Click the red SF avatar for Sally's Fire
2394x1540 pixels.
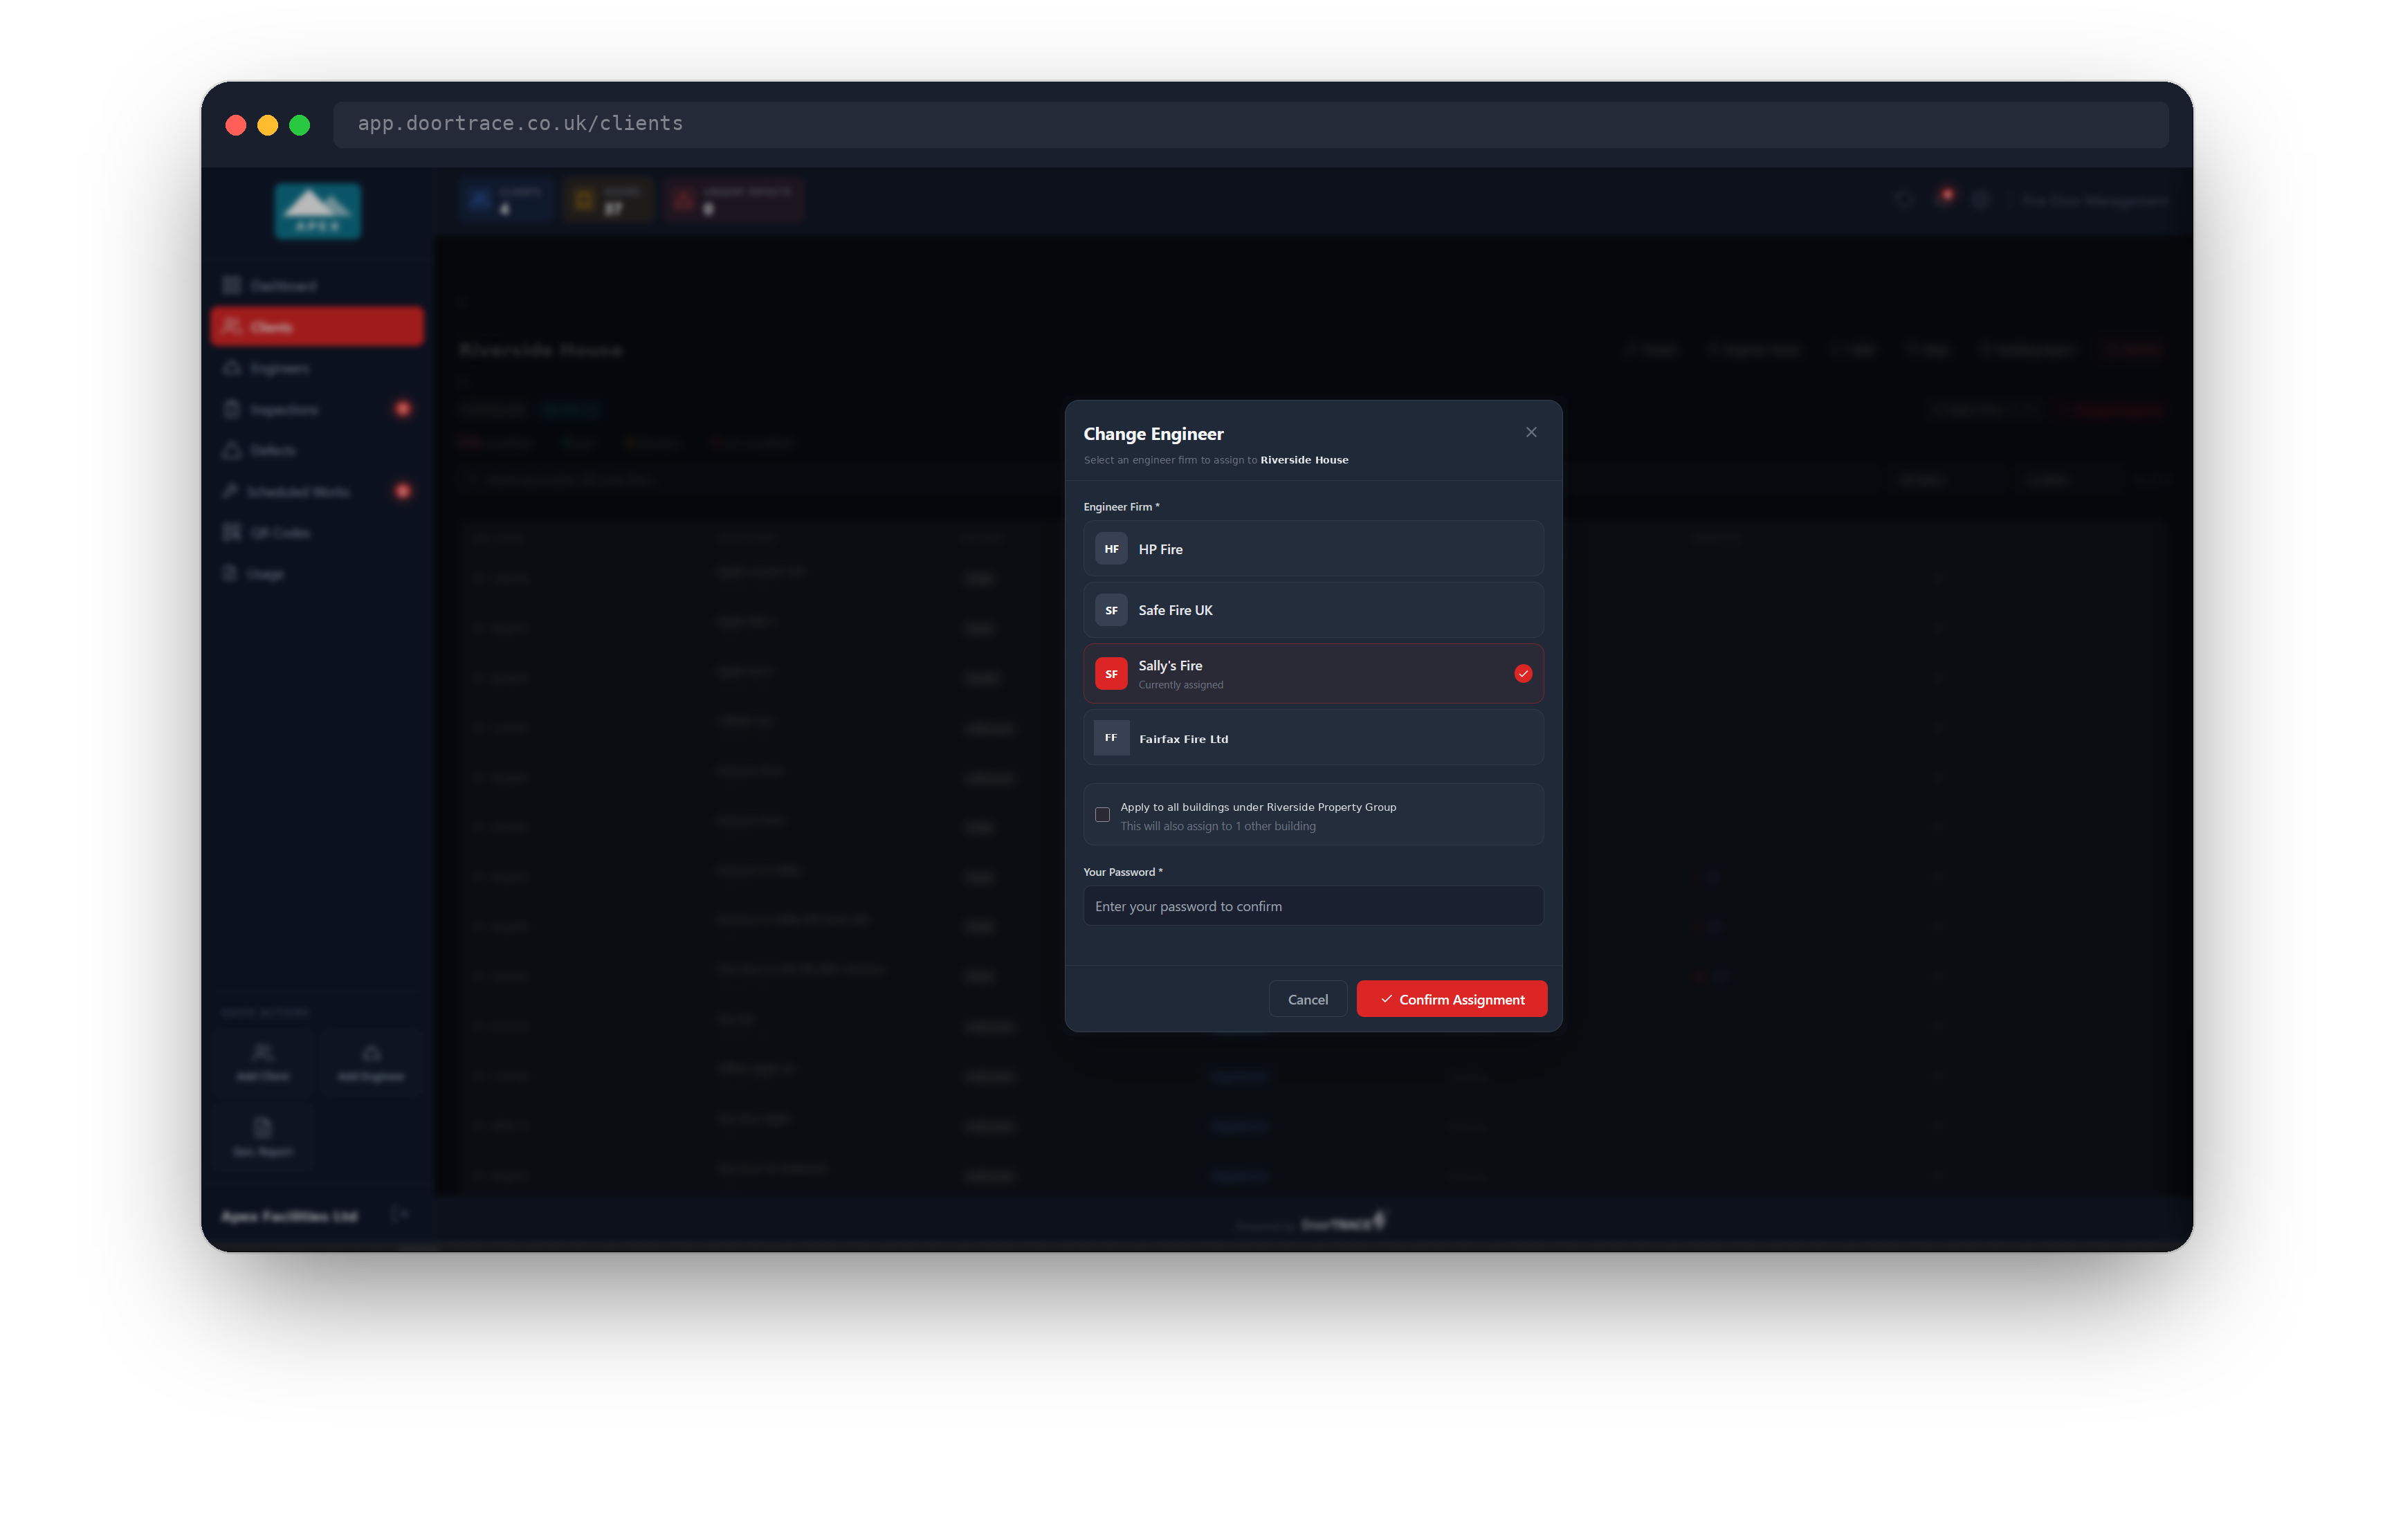[1110, 673]
